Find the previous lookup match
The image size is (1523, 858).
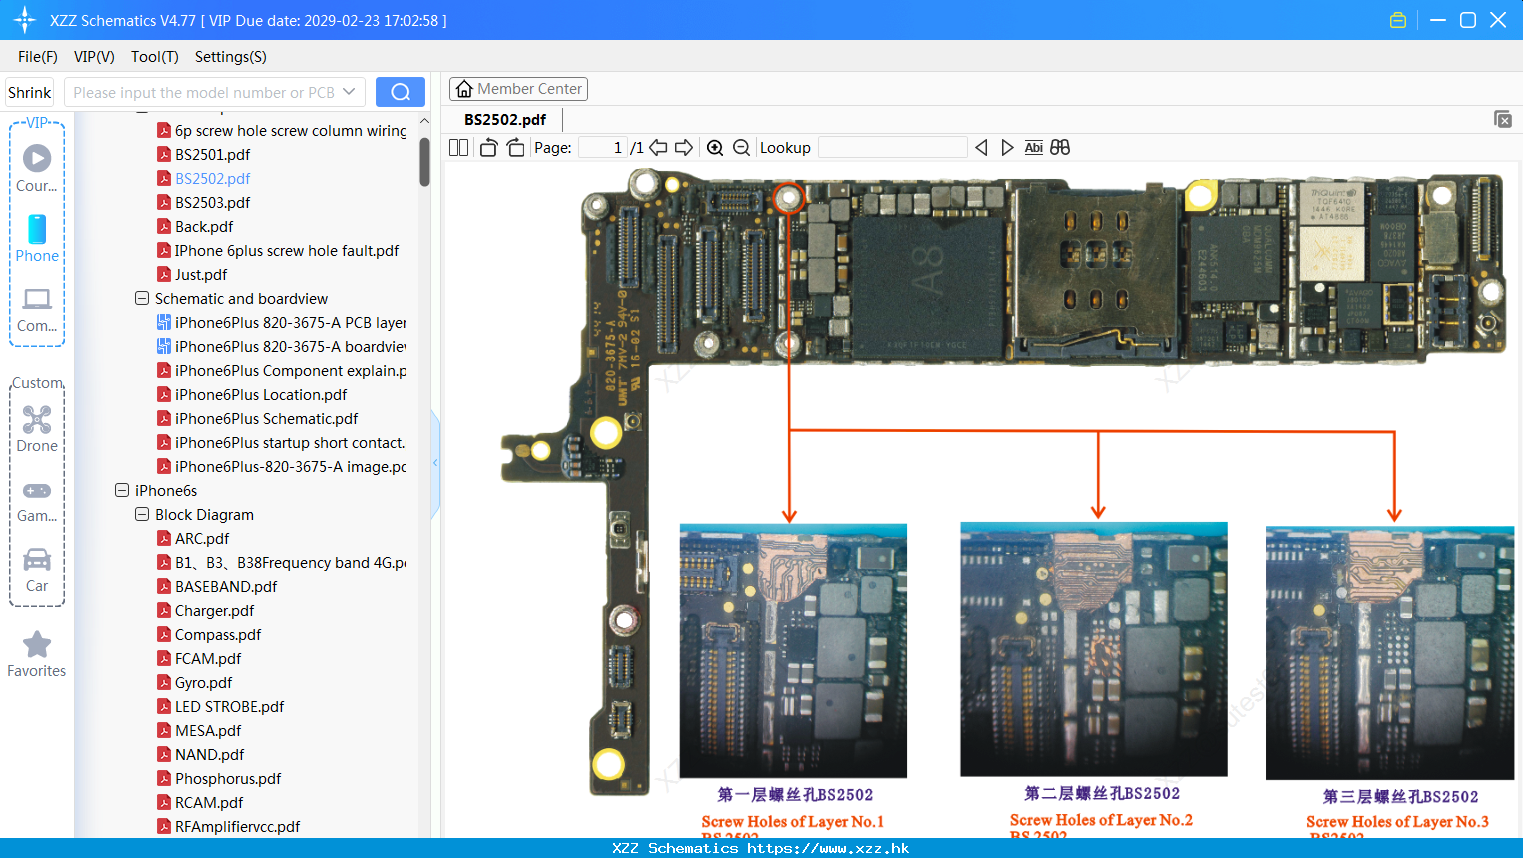981,148
